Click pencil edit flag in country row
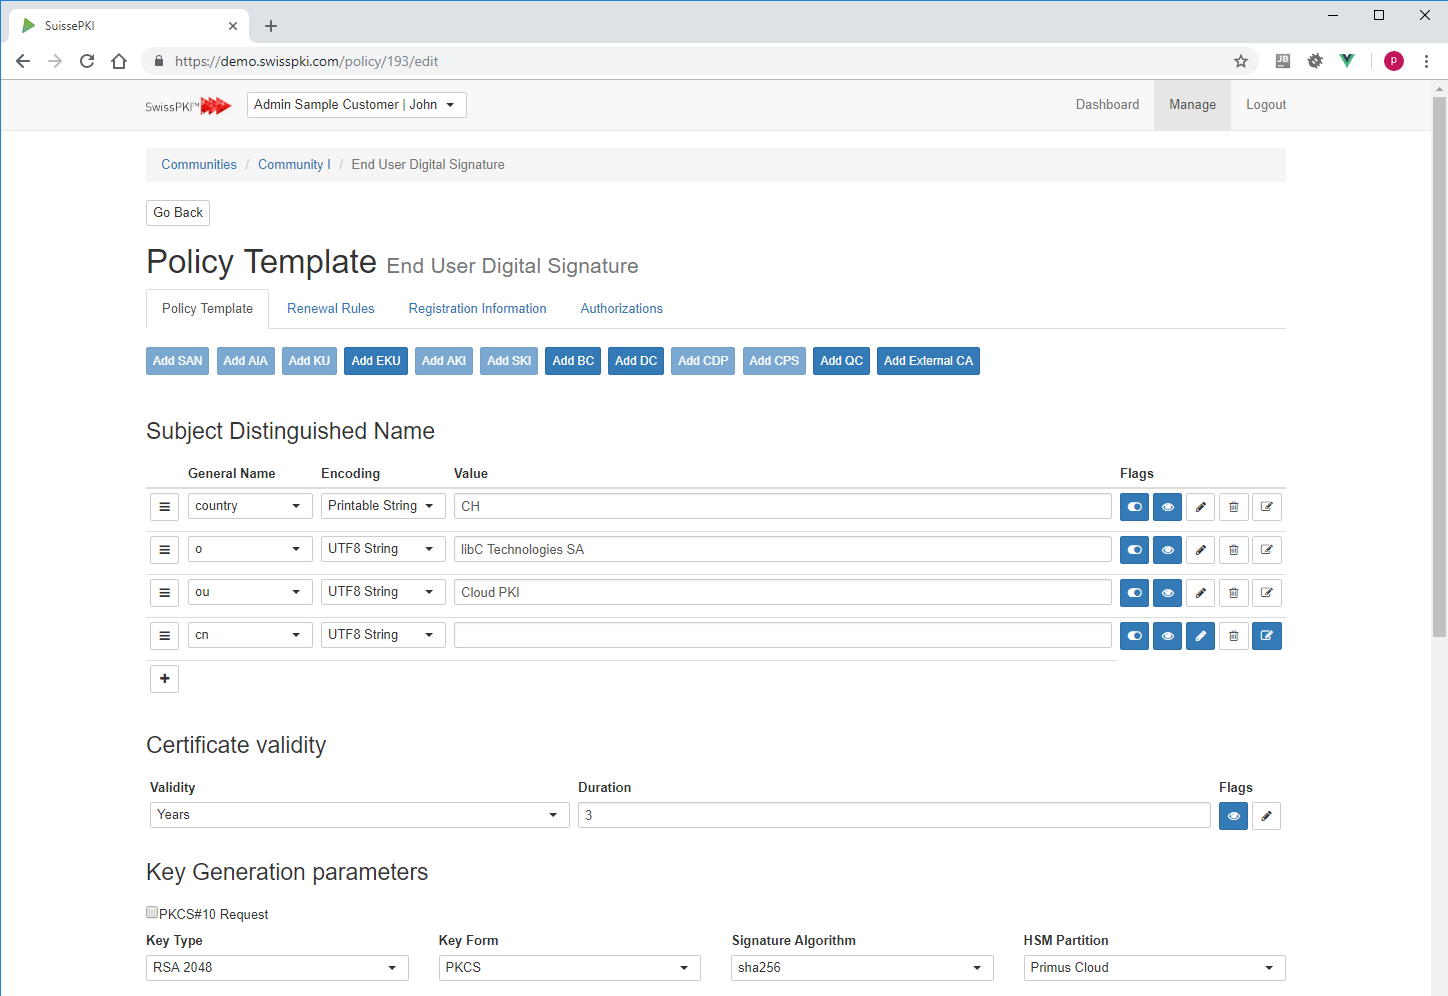The width and height of the screenshot is (1448, 996). (1200, 507)
